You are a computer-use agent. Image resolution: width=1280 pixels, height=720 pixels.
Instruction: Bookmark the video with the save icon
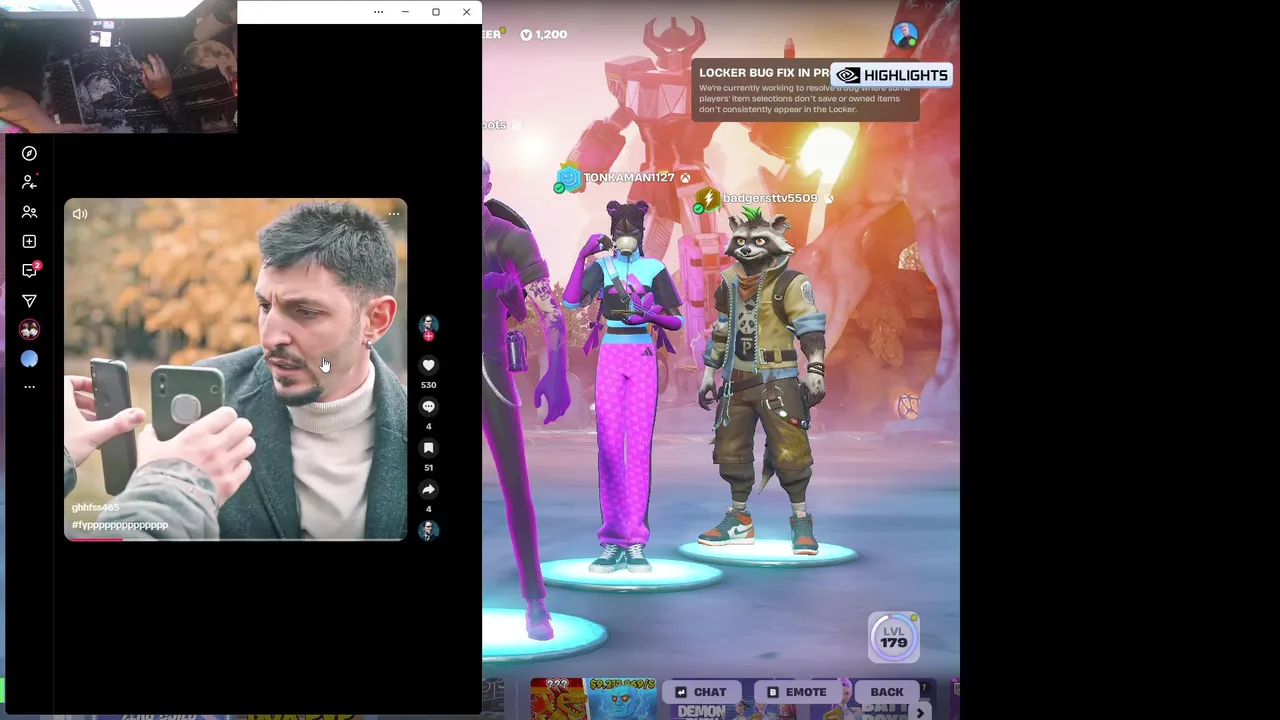point(428,448)
